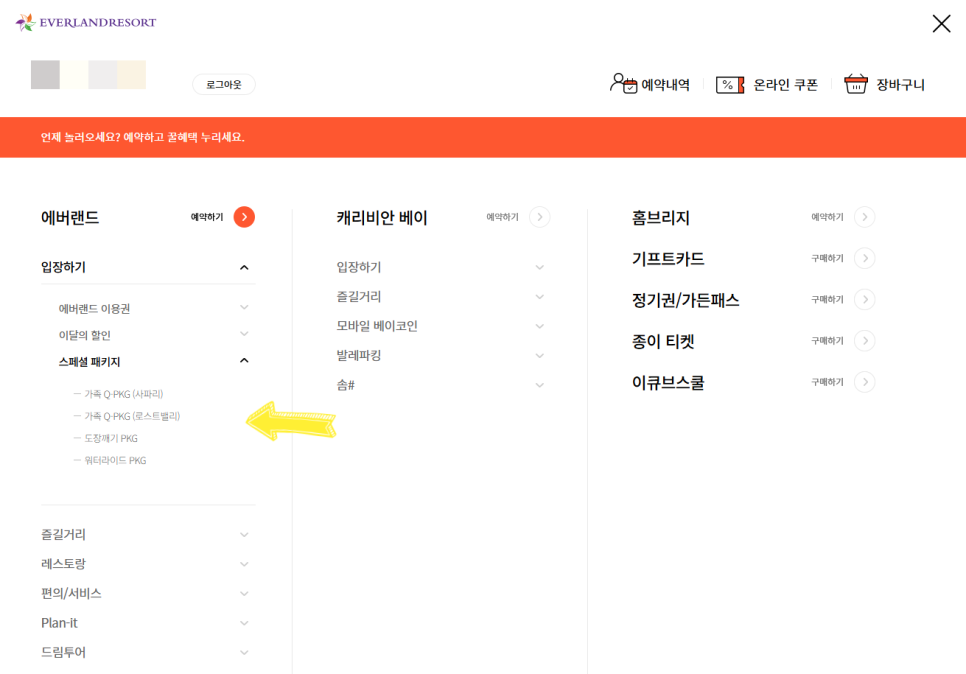Click arrow circle beside 기프트카드 구매하기

point(865,258)
